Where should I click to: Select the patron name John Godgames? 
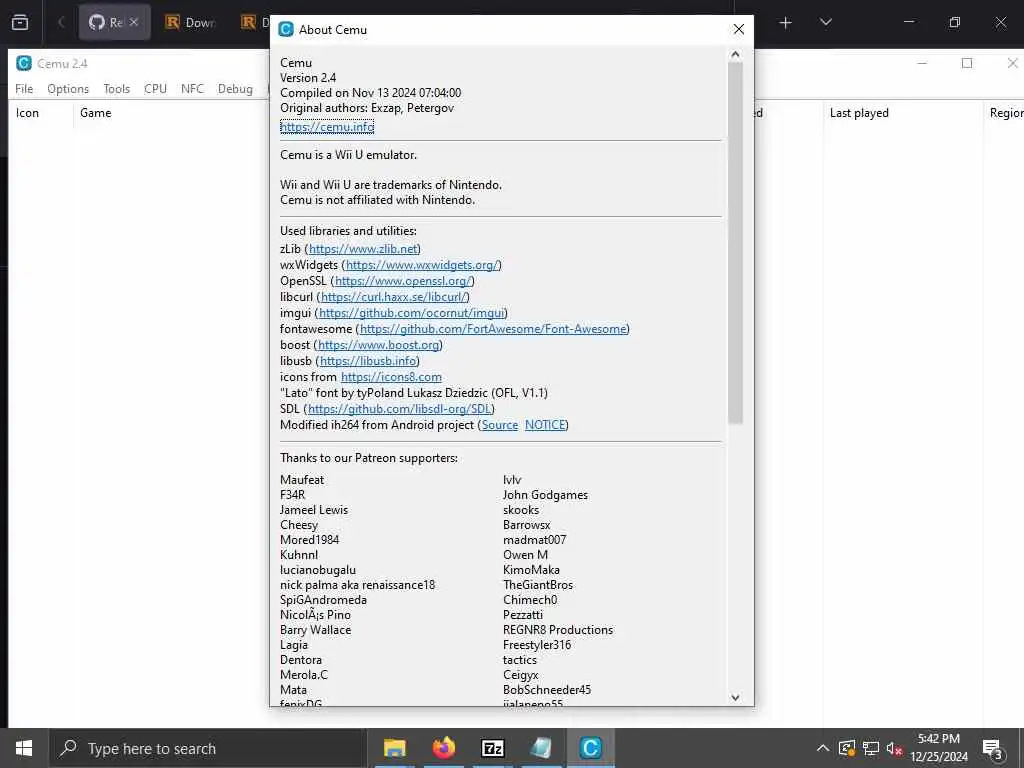[545, 495]
